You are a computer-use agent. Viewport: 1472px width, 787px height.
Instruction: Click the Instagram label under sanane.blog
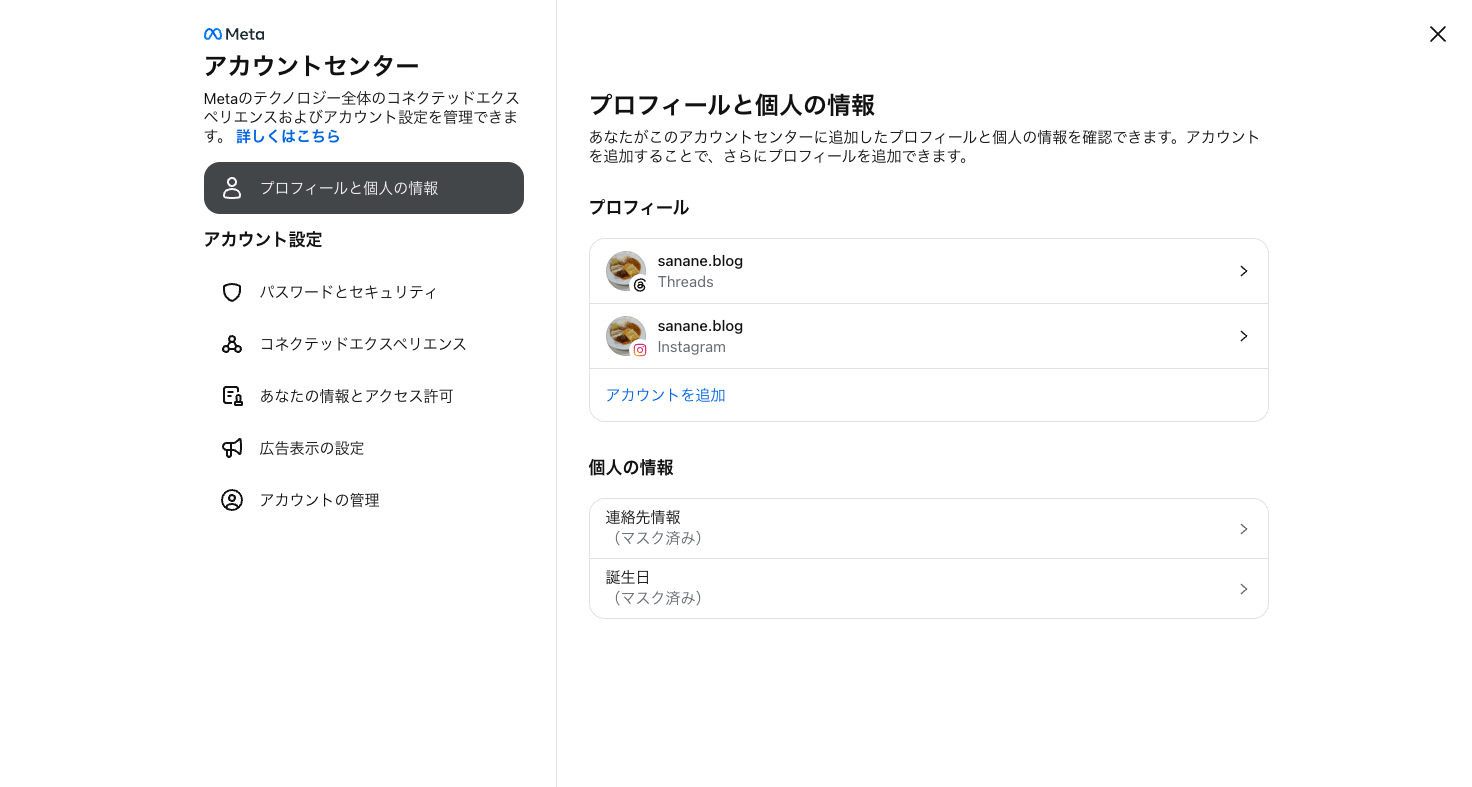tap(691, 347)
